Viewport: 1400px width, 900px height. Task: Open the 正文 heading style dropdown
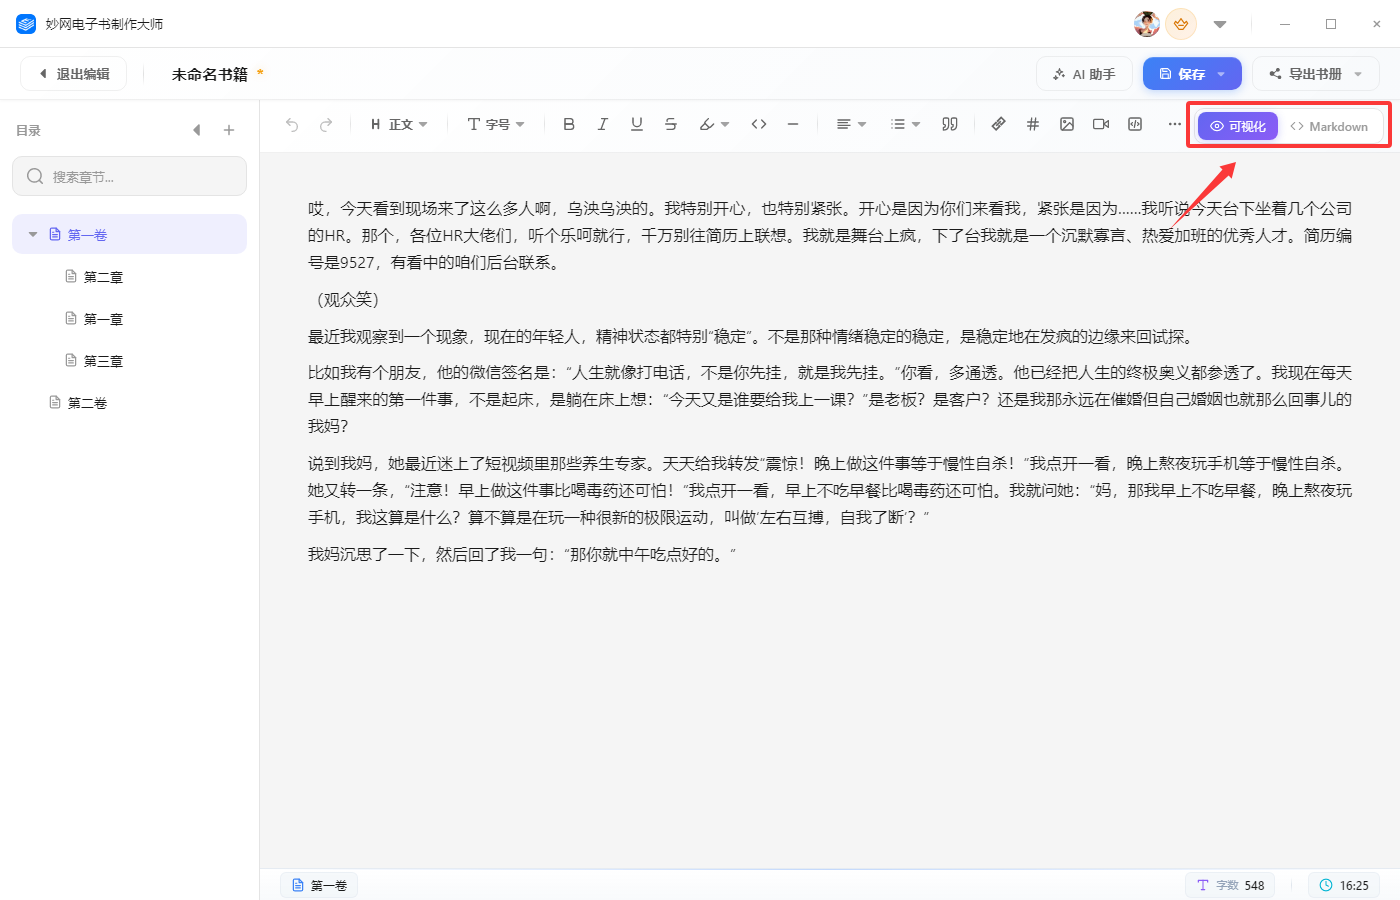pos(399,124)
